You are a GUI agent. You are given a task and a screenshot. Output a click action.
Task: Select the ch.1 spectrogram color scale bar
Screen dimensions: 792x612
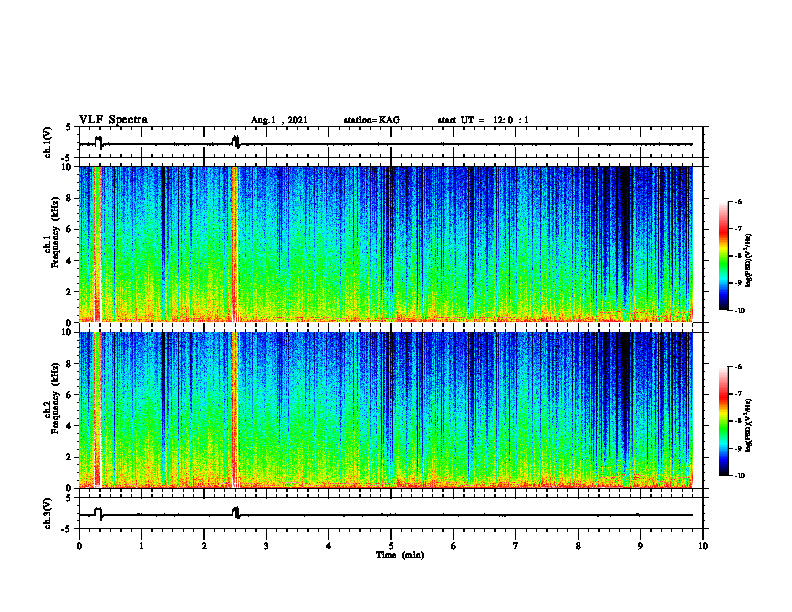point(723,256)
